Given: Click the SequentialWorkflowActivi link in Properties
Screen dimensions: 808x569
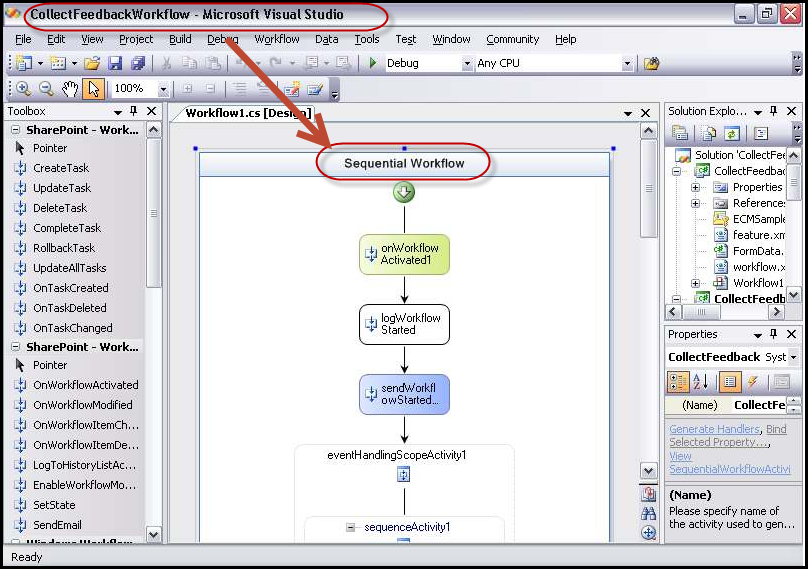Looking at the screenshot, I should [730, 469].
